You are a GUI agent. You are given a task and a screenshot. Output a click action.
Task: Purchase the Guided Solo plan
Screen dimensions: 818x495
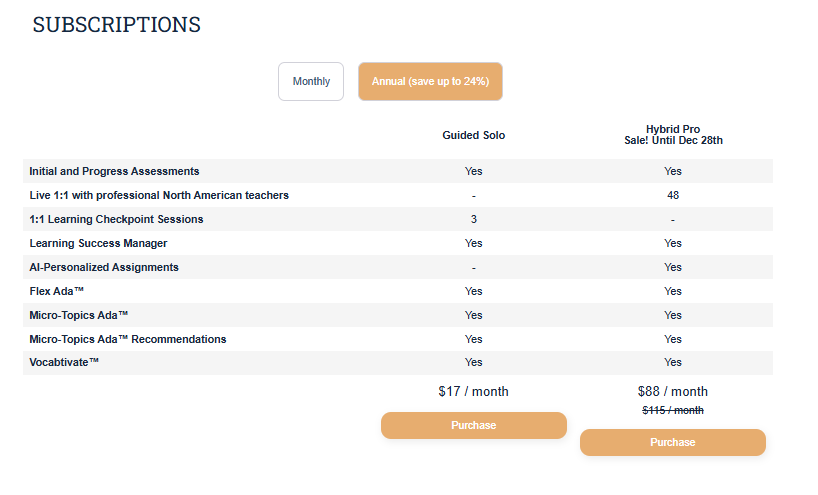pyautogui.click(x=473, y=425)
